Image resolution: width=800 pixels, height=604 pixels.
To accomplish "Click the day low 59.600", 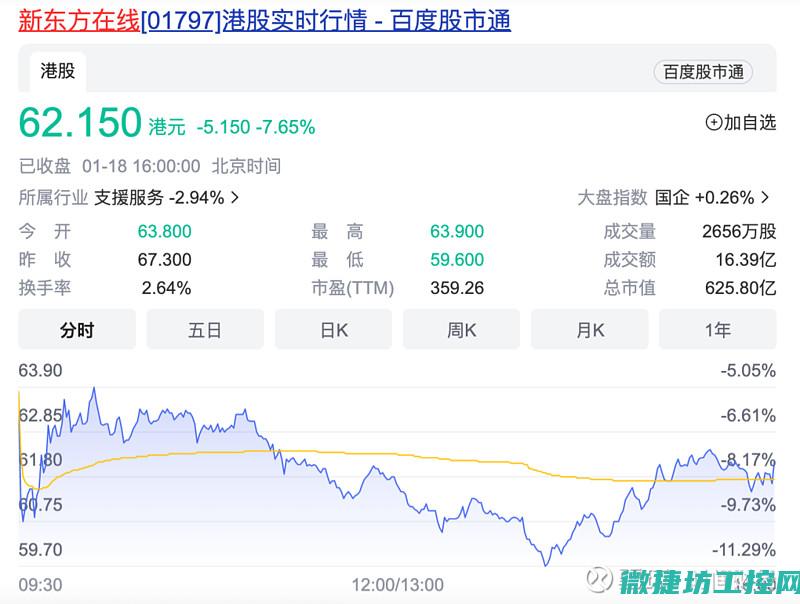I will (x=457, y=260).
